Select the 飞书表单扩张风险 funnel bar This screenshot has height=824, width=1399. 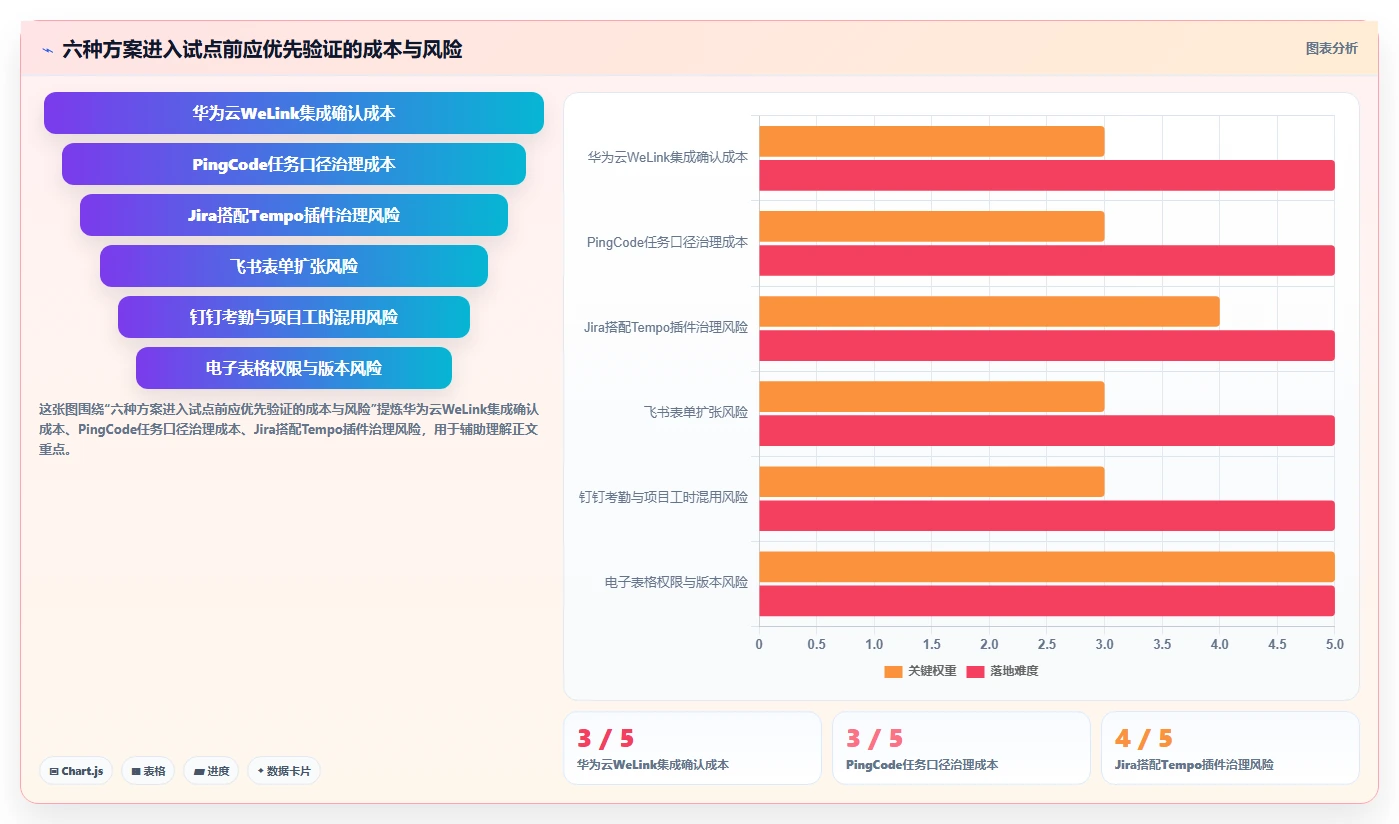(294, 266)
